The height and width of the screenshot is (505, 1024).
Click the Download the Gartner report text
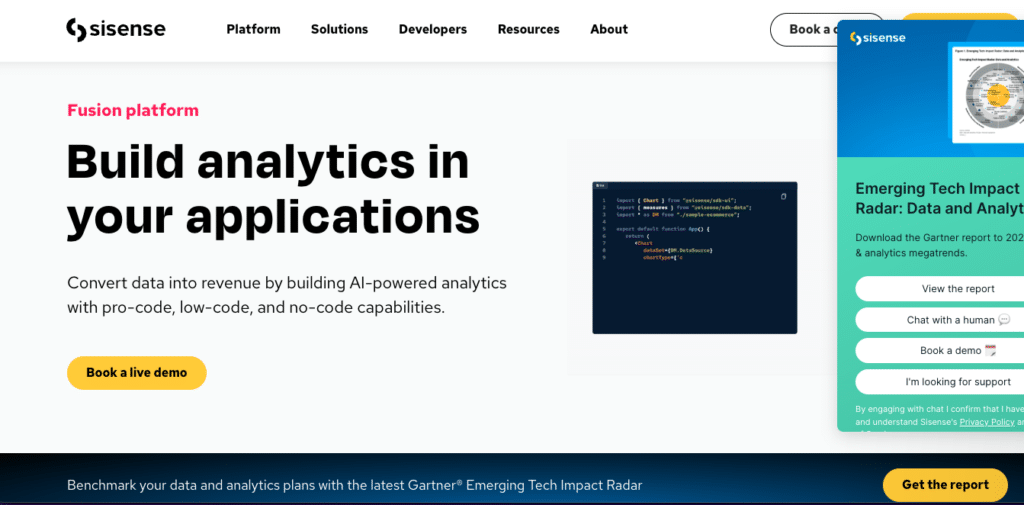pyautogui.click(x=940, y=245)
